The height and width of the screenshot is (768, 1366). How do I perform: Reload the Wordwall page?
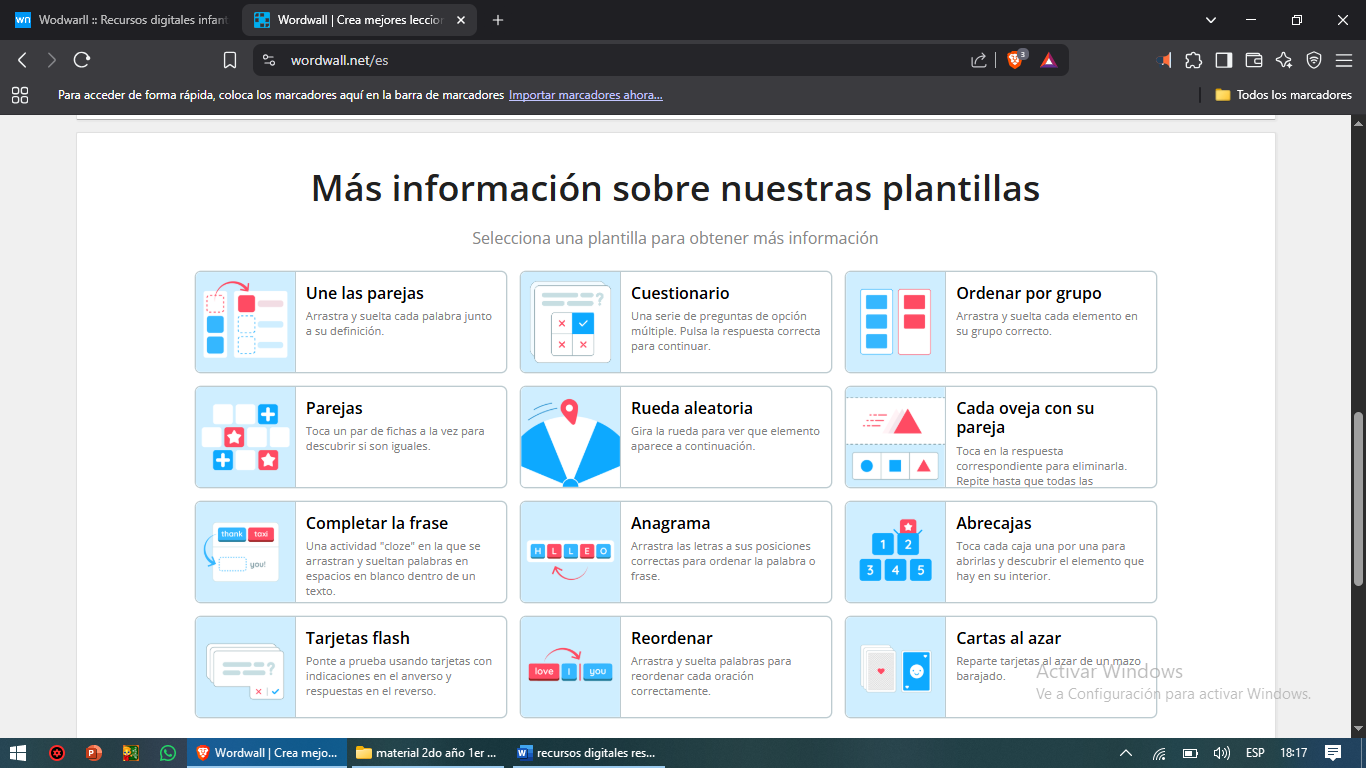tap(82, 59)
